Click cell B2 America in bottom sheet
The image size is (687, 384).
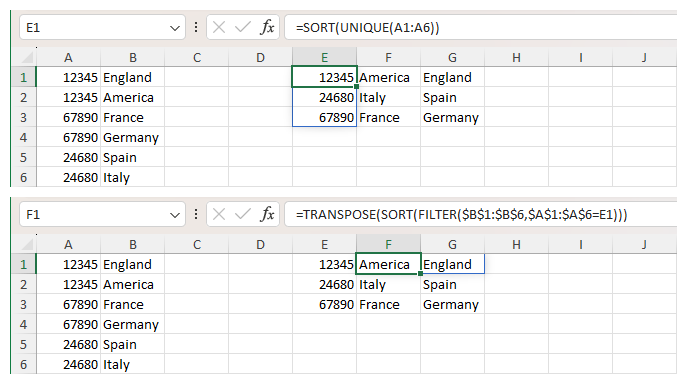(133, 284)
